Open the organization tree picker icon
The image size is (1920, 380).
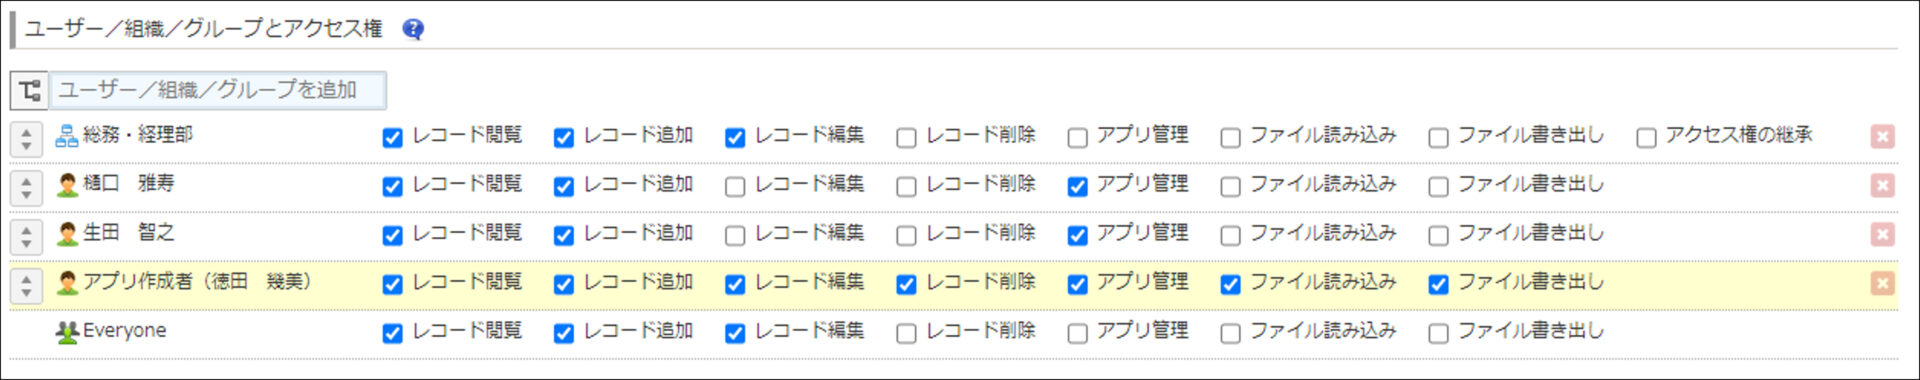(29, 90)
